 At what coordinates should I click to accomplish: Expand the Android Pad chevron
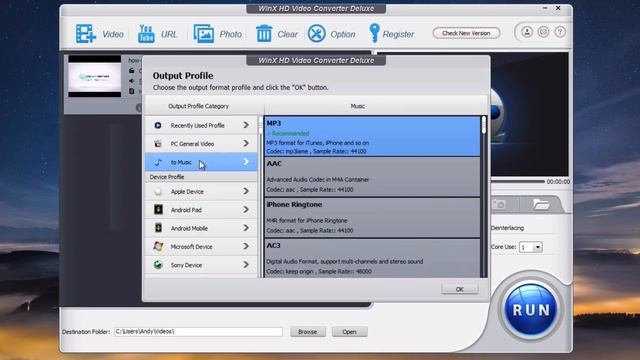tap(246, 209)
